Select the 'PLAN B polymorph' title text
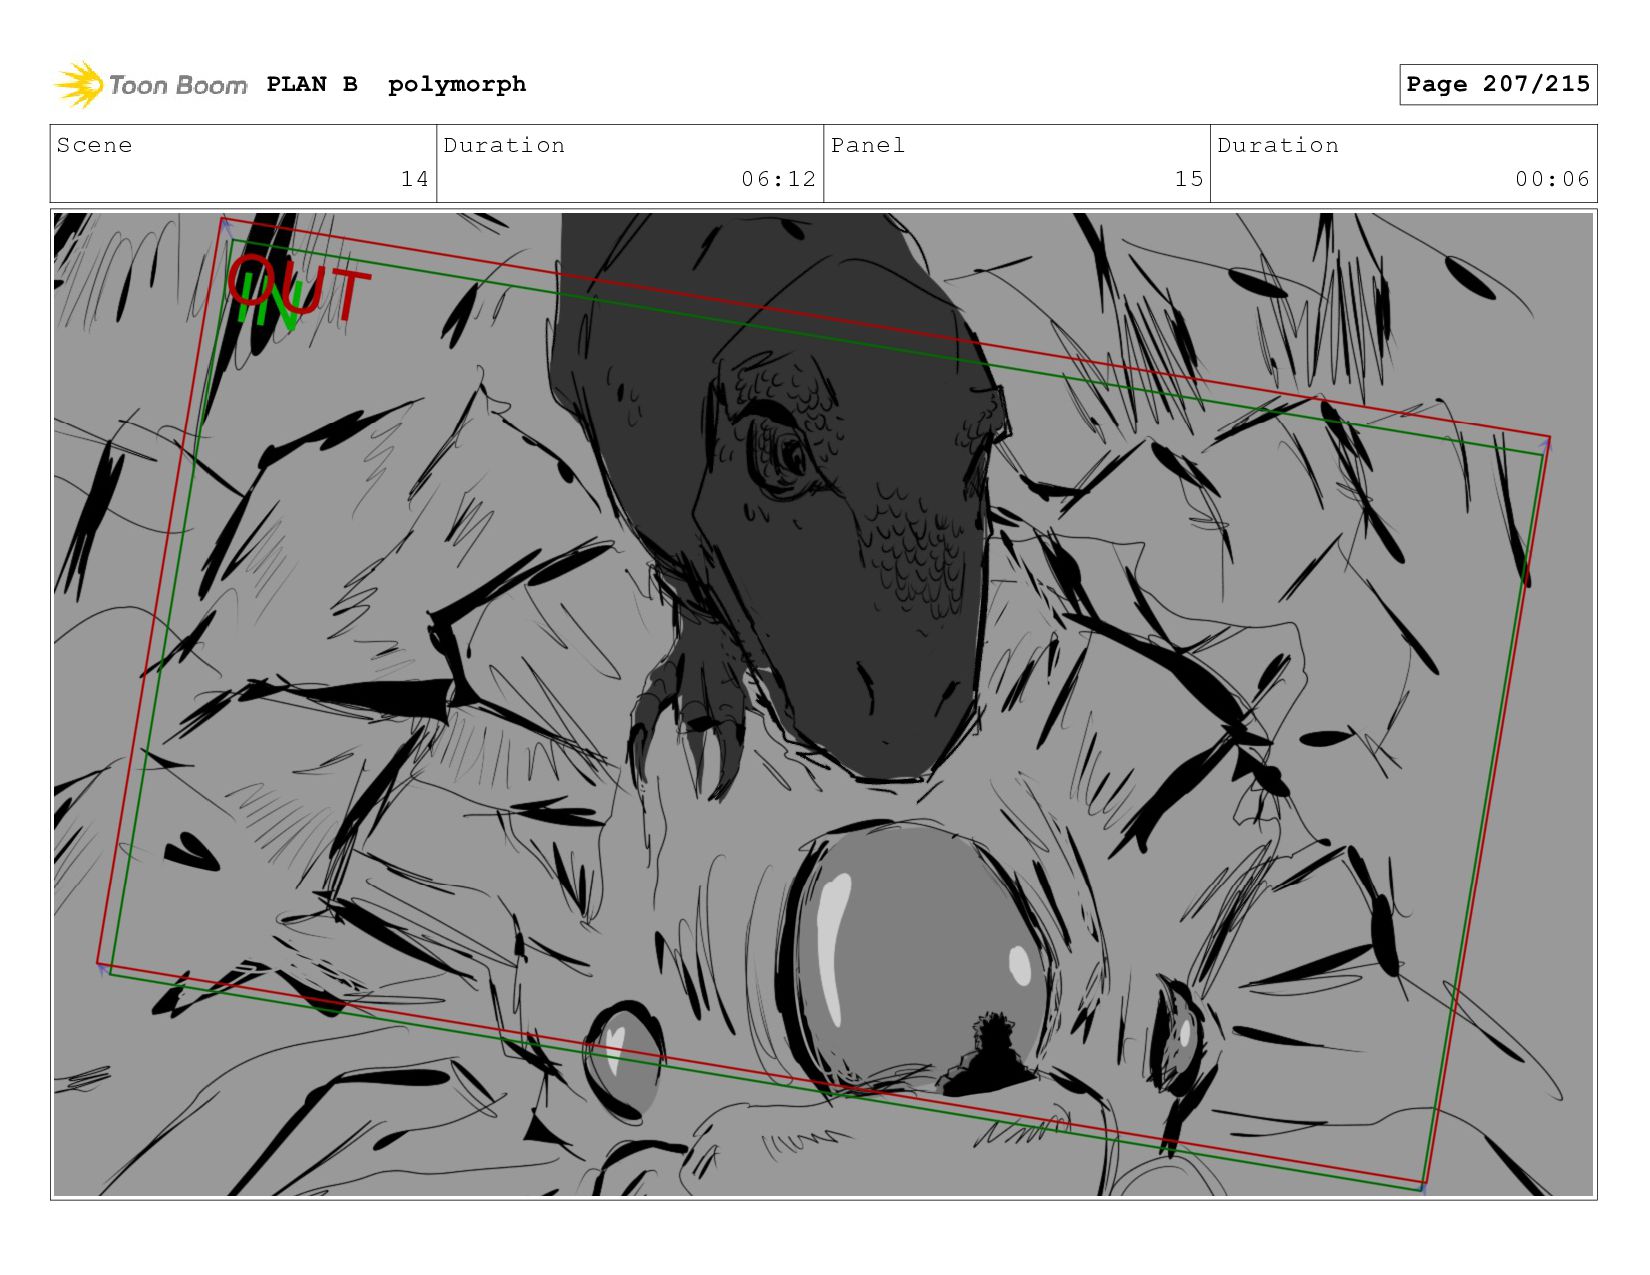1650x1275 pixels. point(396,85)
